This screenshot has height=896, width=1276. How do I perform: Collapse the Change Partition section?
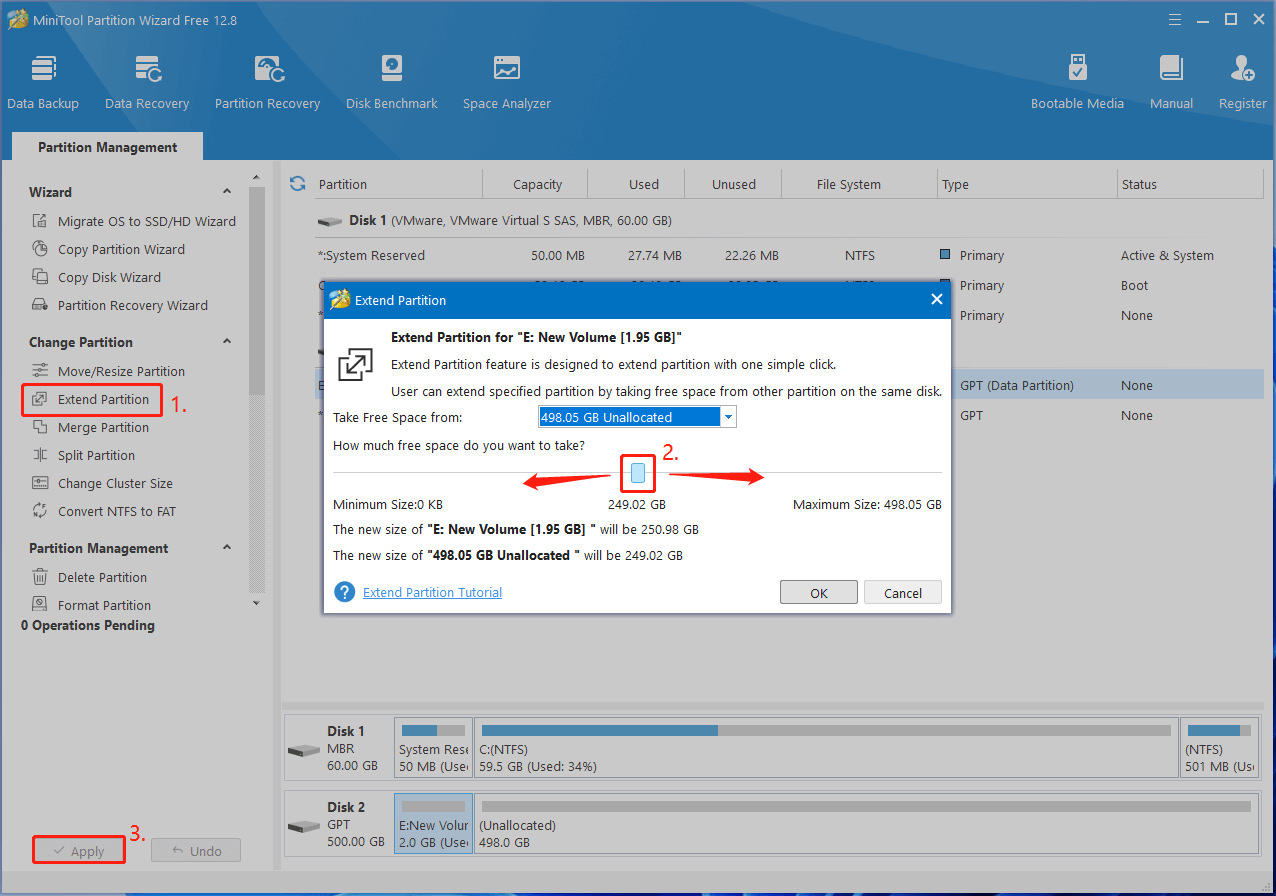pos(227,342)
